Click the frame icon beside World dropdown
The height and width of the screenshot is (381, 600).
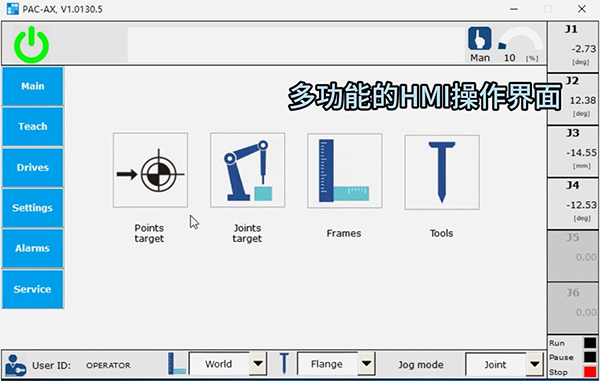[177, 363]
